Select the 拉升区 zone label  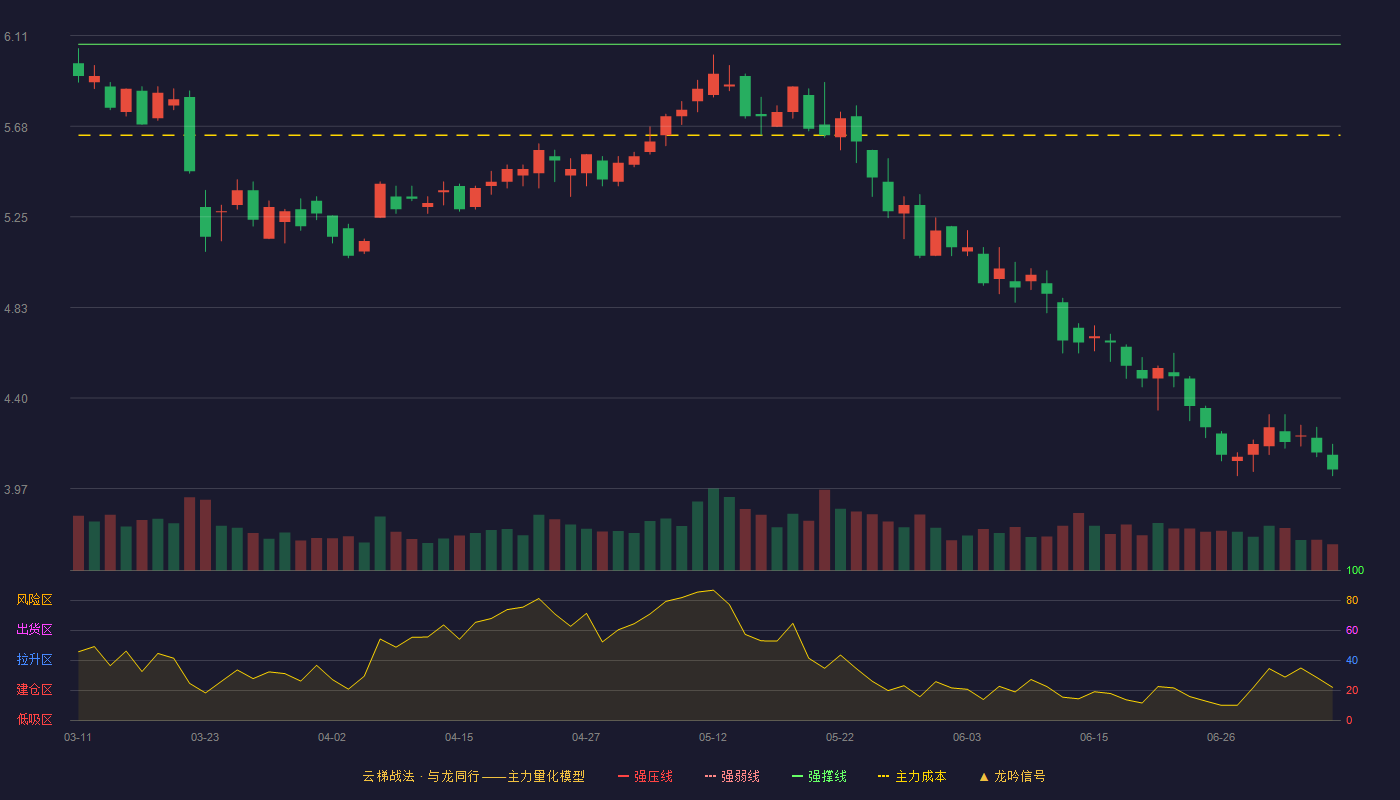click(x=34, y=660)
